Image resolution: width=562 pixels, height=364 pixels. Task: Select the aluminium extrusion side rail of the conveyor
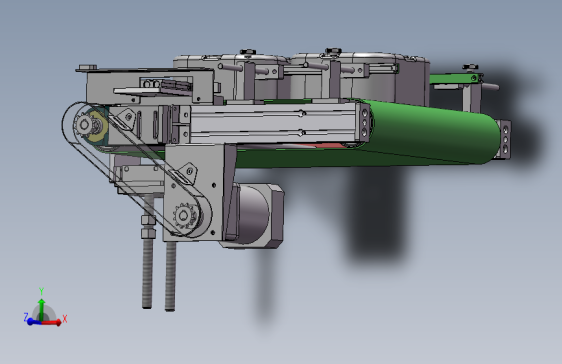point(272,123)
